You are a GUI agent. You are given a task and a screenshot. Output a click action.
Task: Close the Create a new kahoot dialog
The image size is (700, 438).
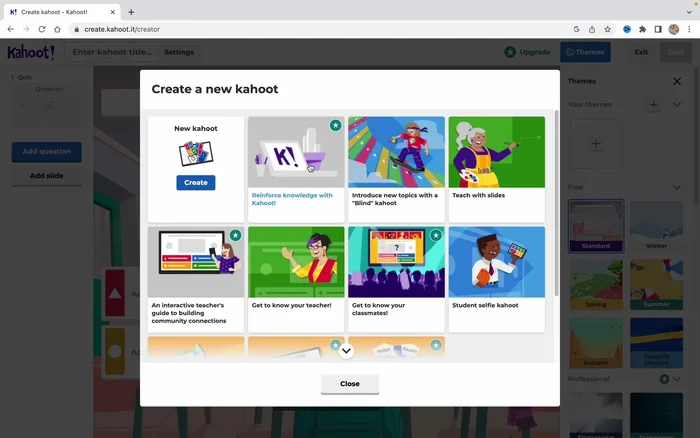click(x=349, y=384)
